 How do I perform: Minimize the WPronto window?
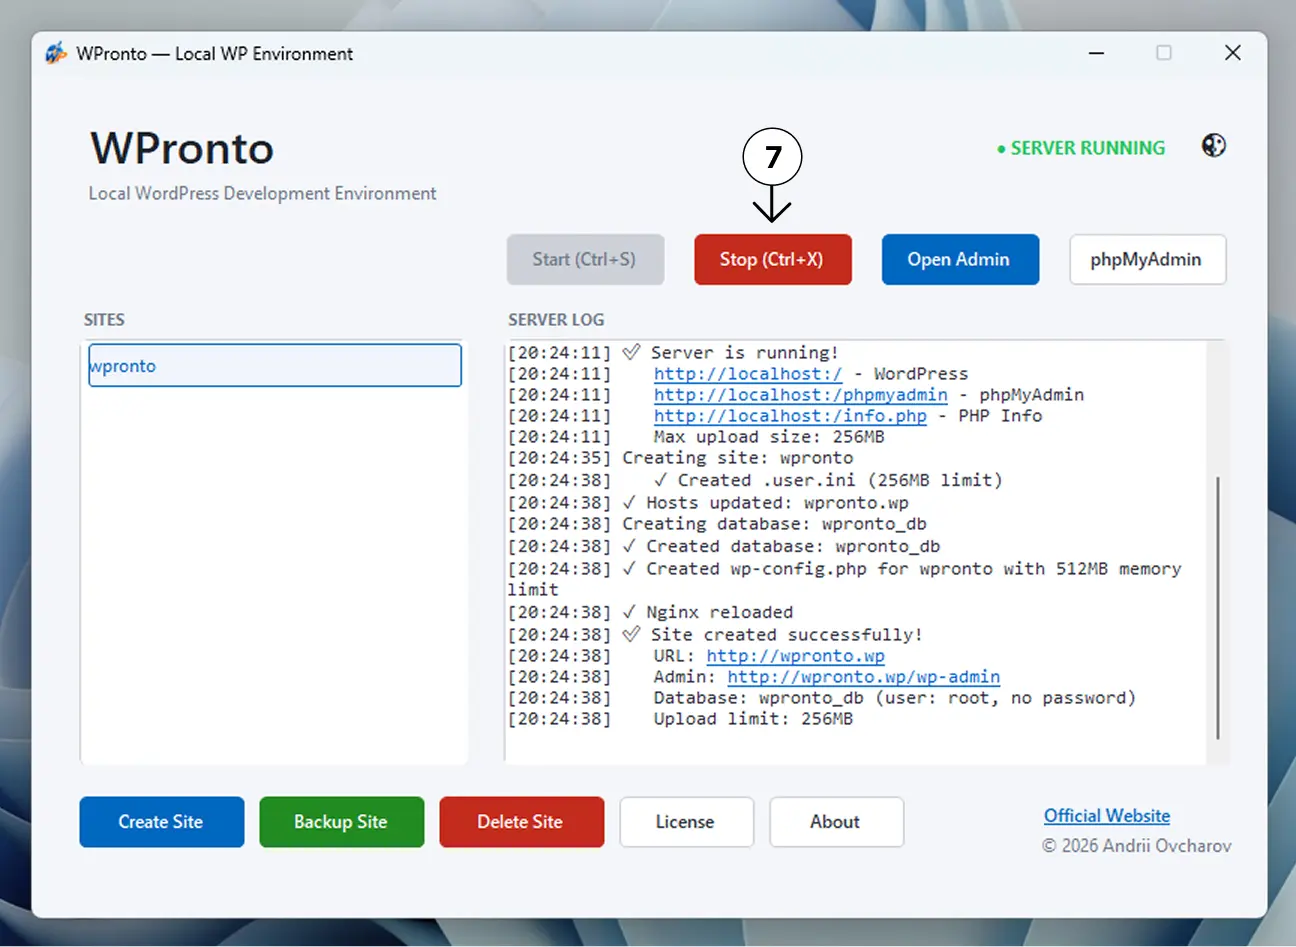click(1097, 53)
